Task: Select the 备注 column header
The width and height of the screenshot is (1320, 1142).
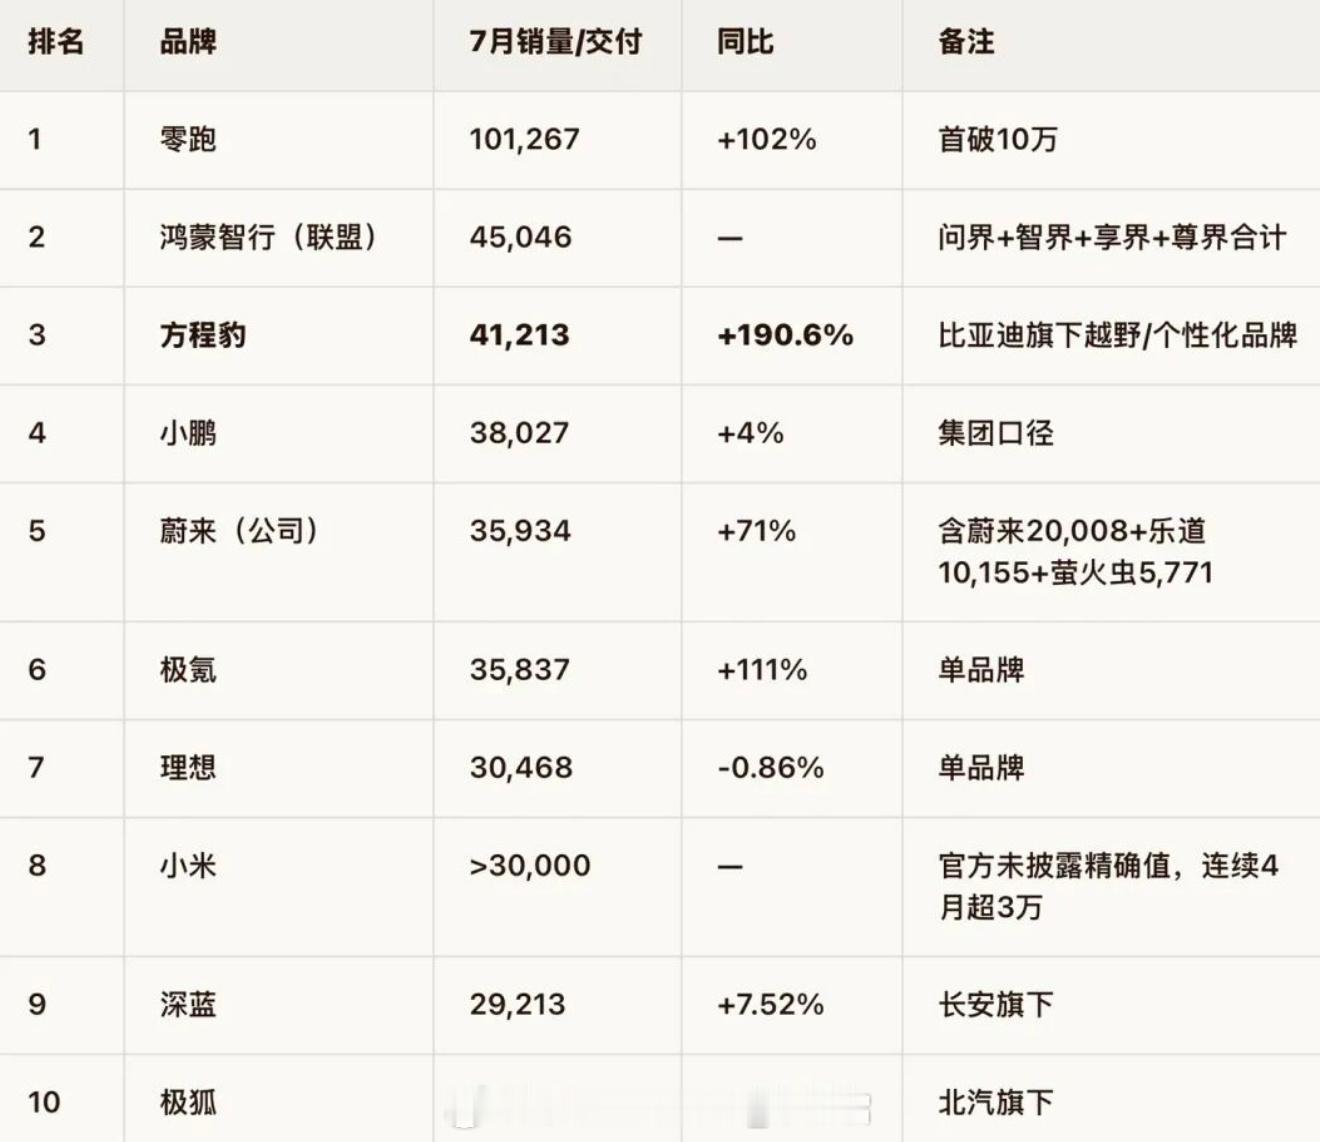Action: pos(966,42)
